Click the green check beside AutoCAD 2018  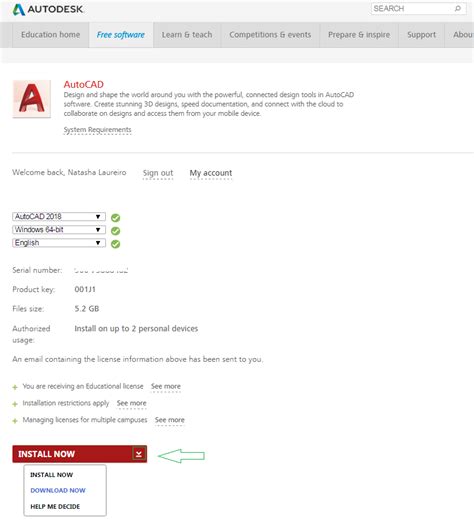[116, 218]
